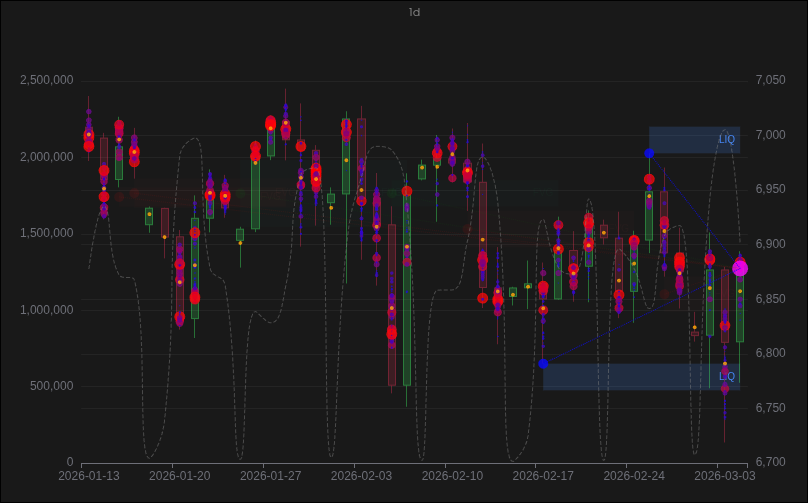Click the 7,000 price axis label
The height and width of the screenshot is (503, 808).
770,135
